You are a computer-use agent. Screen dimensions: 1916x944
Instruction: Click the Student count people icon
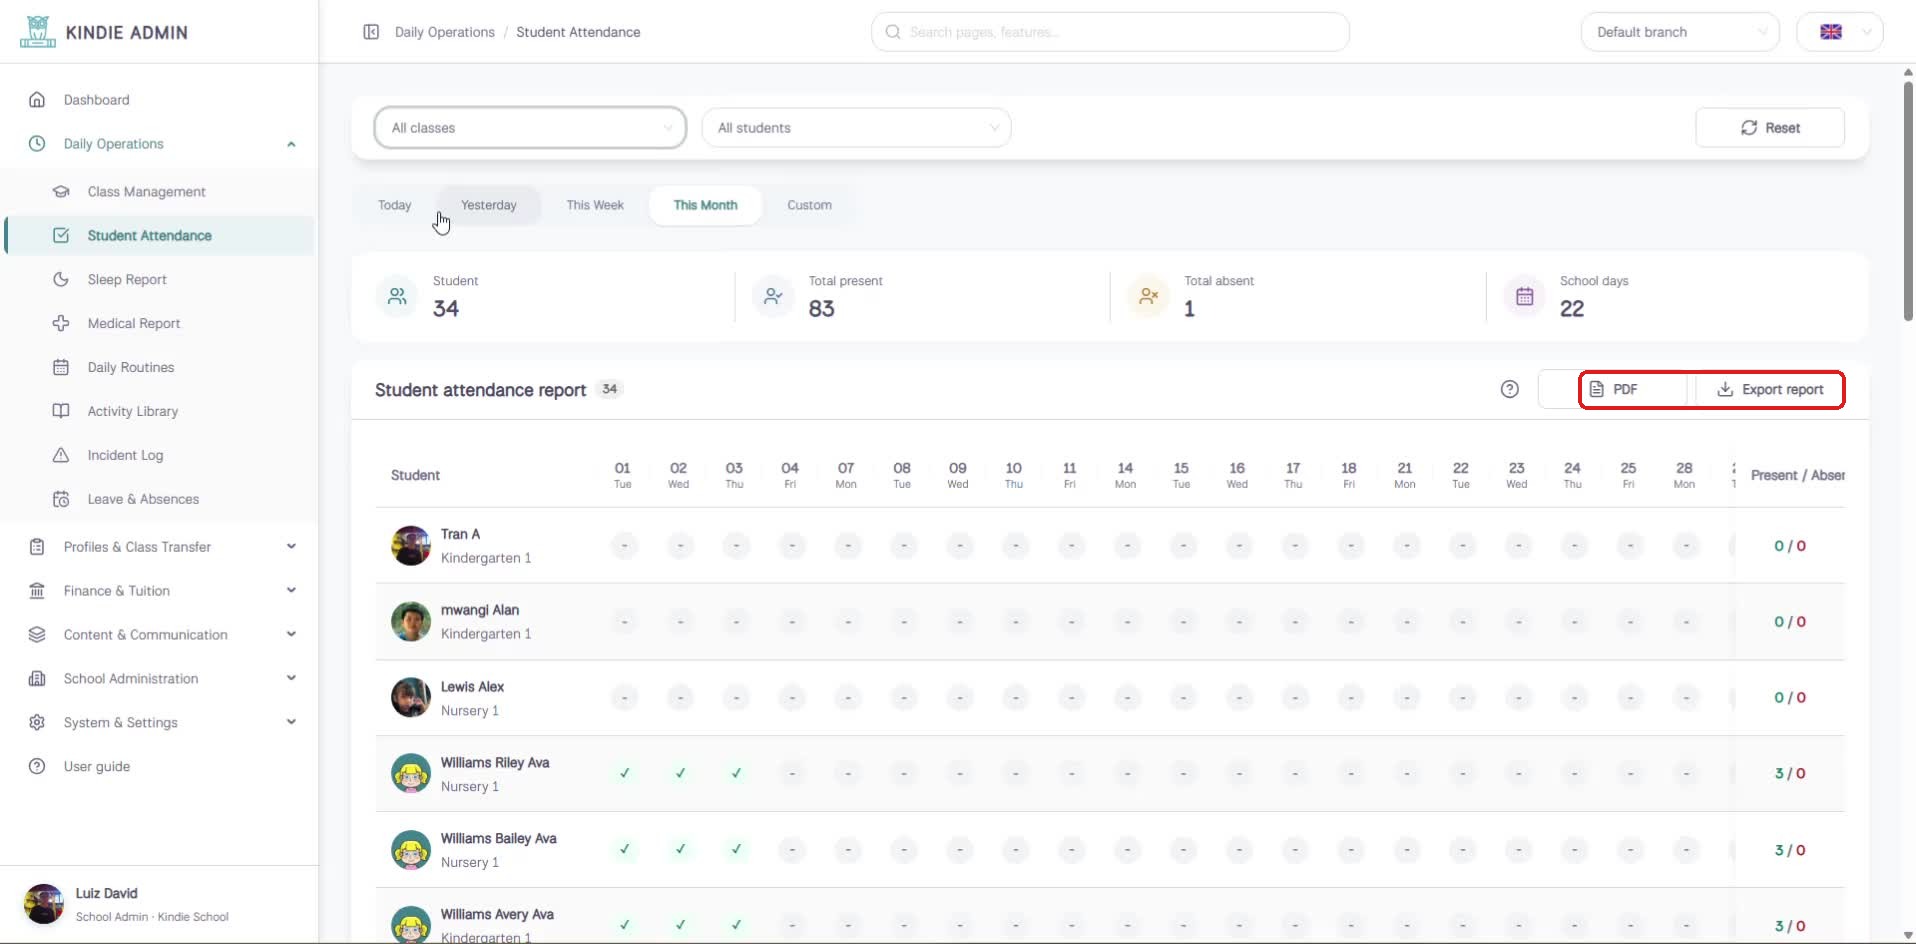pos(397,297)
